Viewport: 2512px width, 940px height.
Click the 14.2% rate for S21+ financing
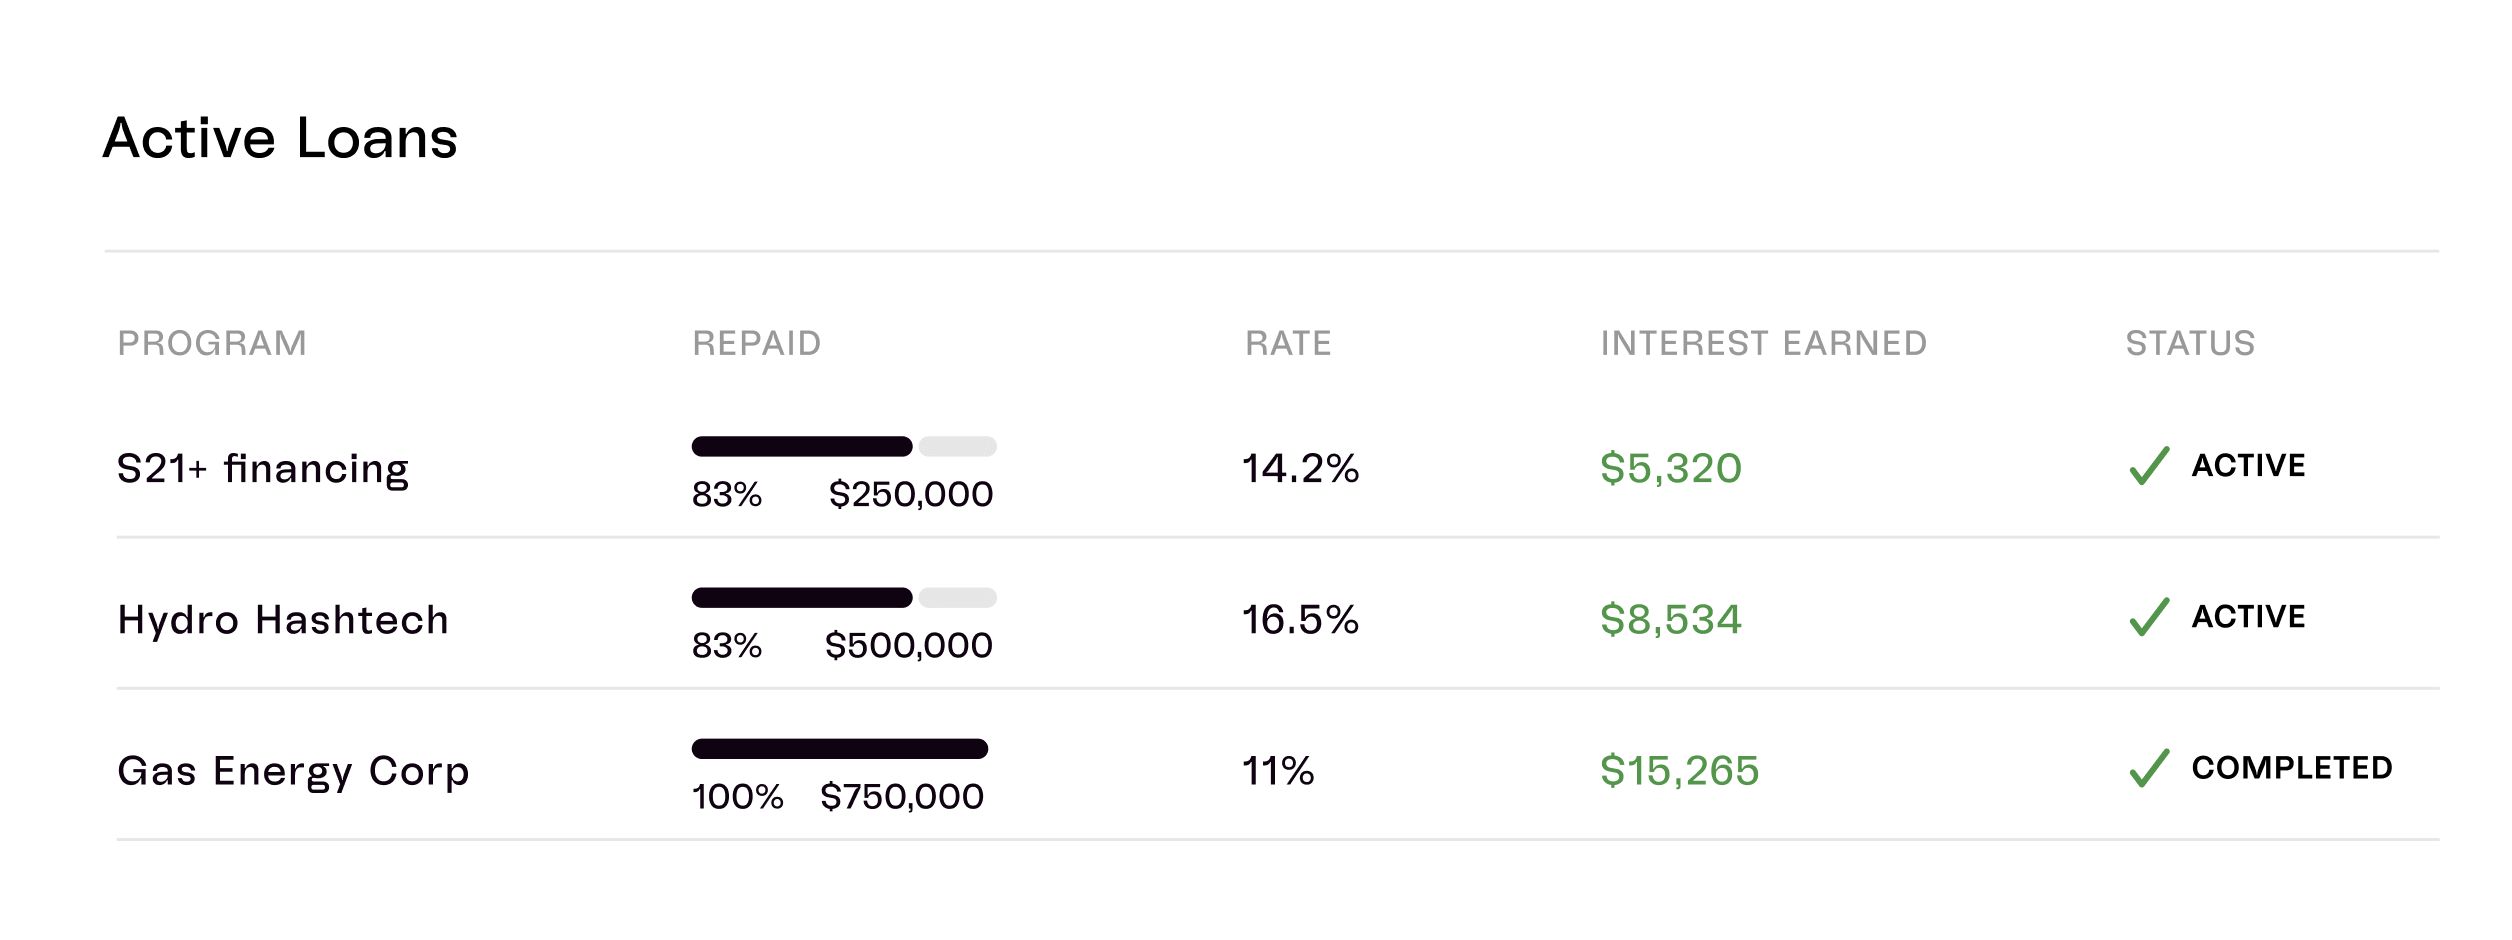[x=1300, y=468]
